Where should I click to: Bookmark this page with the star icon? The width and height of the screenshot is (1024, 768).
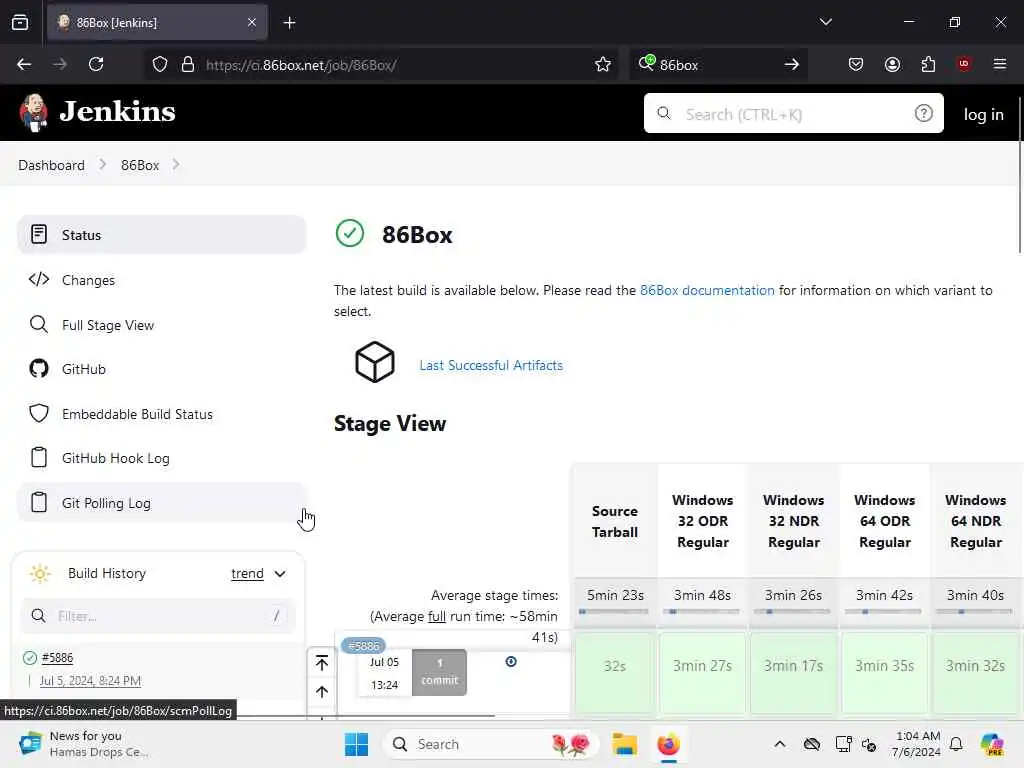tap(603, 64)
